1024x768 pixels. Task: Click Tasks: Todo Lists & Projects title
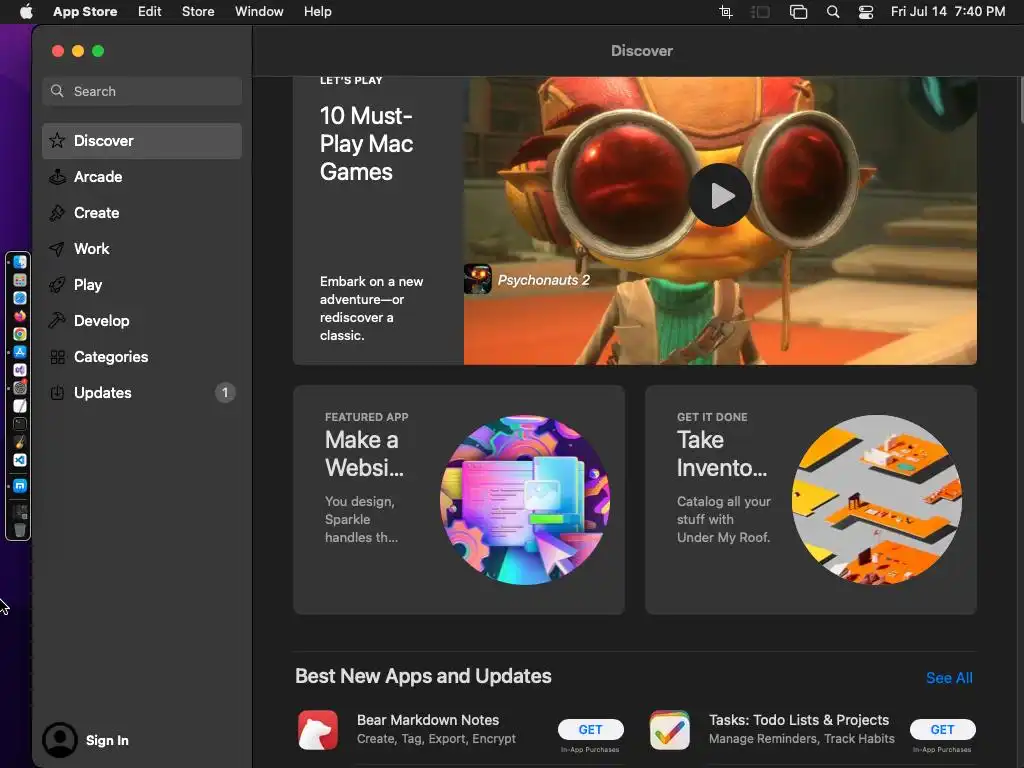(799, 720)
